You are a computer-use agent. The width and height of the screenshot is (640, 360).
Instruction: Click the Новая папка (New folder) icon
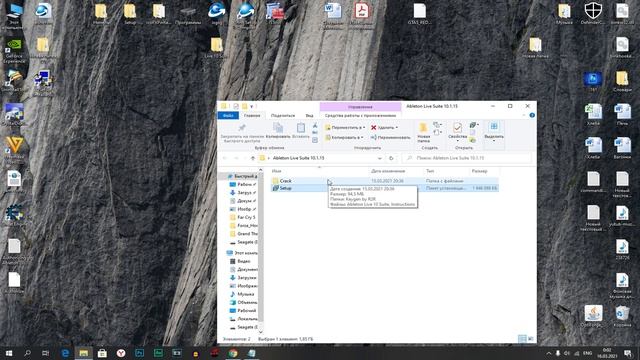[x=424, y=128]
